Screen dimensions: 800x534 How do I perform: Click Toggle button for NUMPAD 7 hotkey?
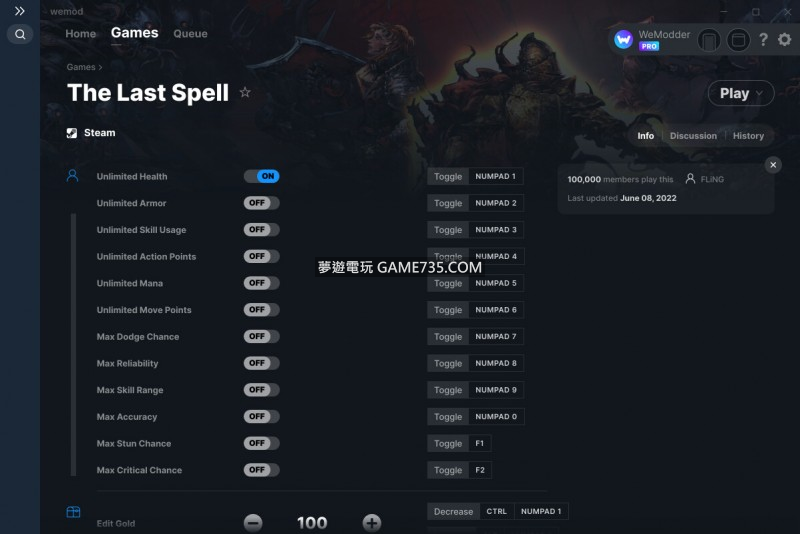(x=447, y=337)
